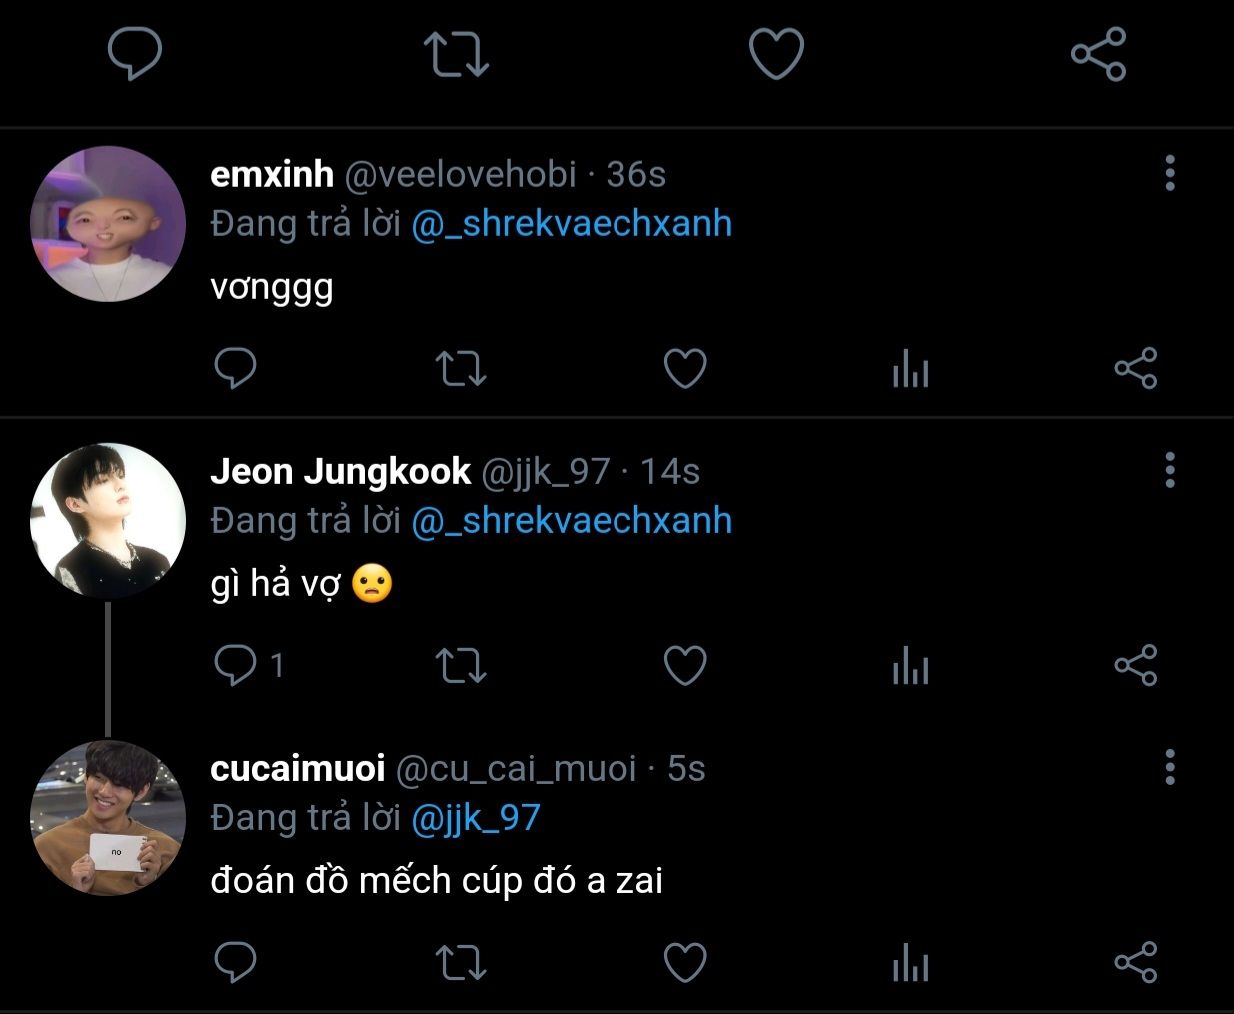This screenshot has height=1014, width=1234.
Task: View analytics for cucaimuoi's tweet
Action: point(910,963)
